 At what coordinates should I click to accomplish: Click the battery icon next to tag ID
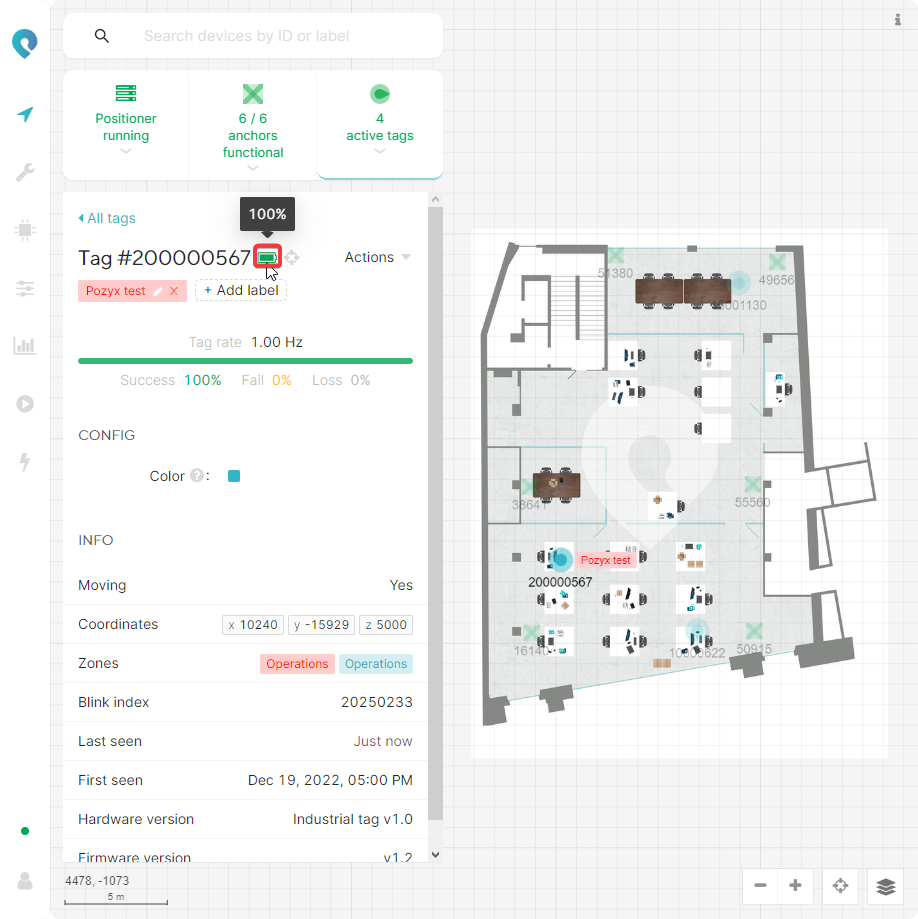267,258
